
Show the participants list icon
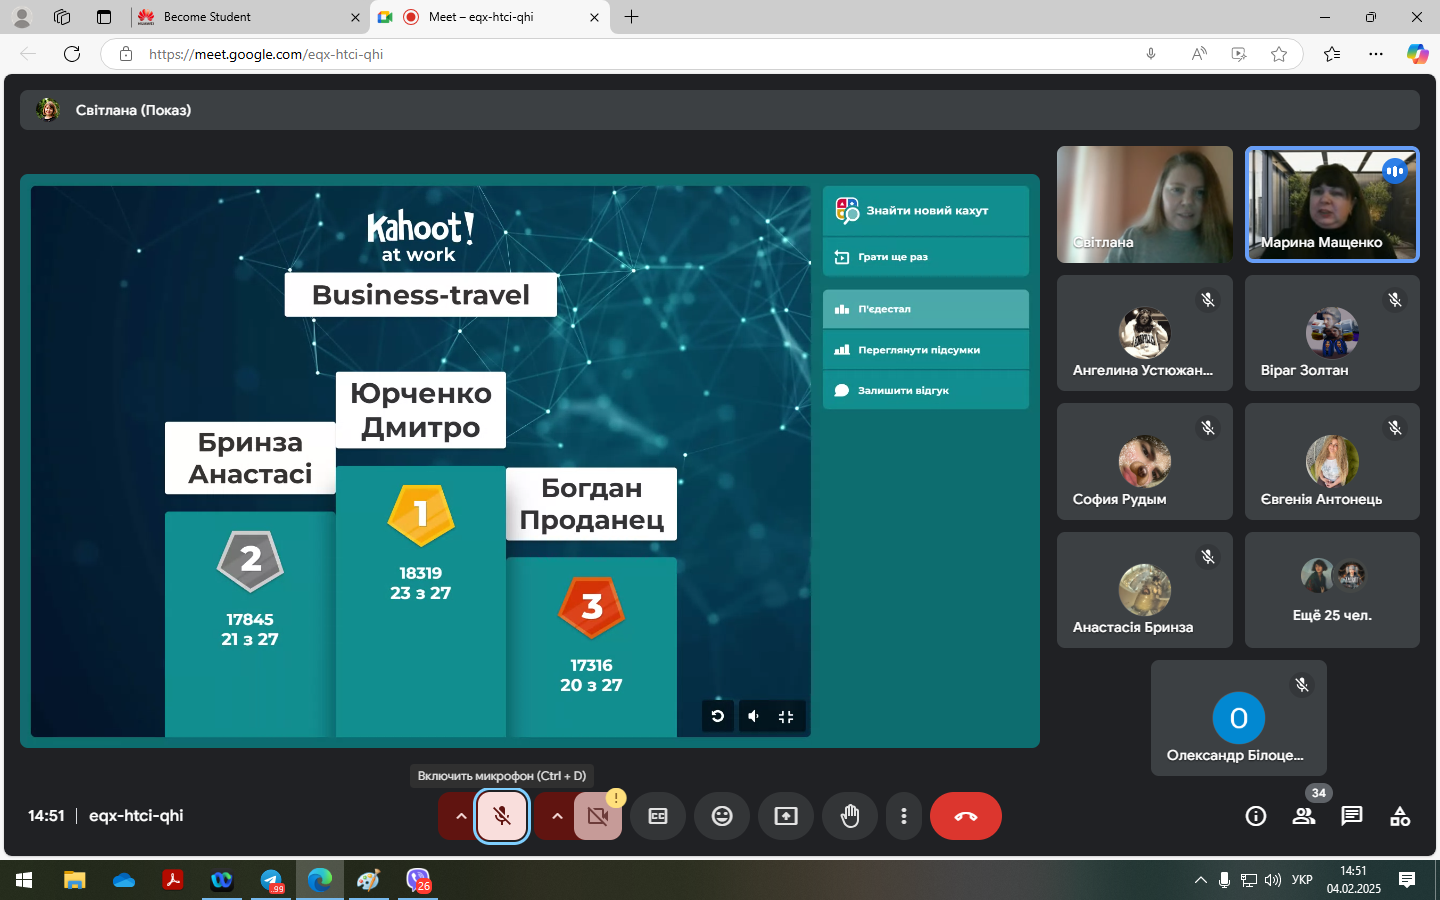(1304, 816)
